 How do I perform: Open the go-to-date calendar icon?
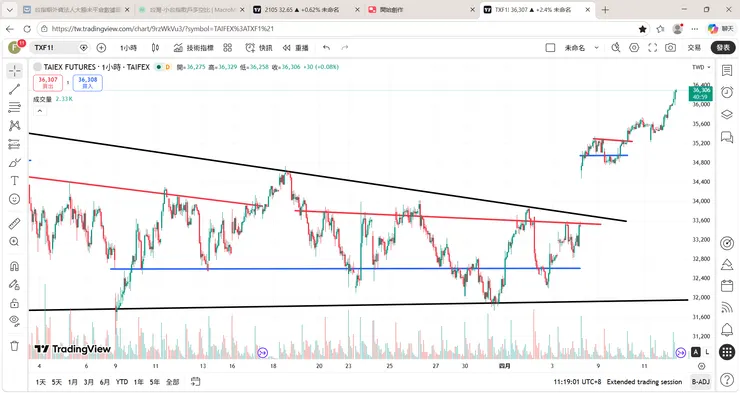(196, 381)
